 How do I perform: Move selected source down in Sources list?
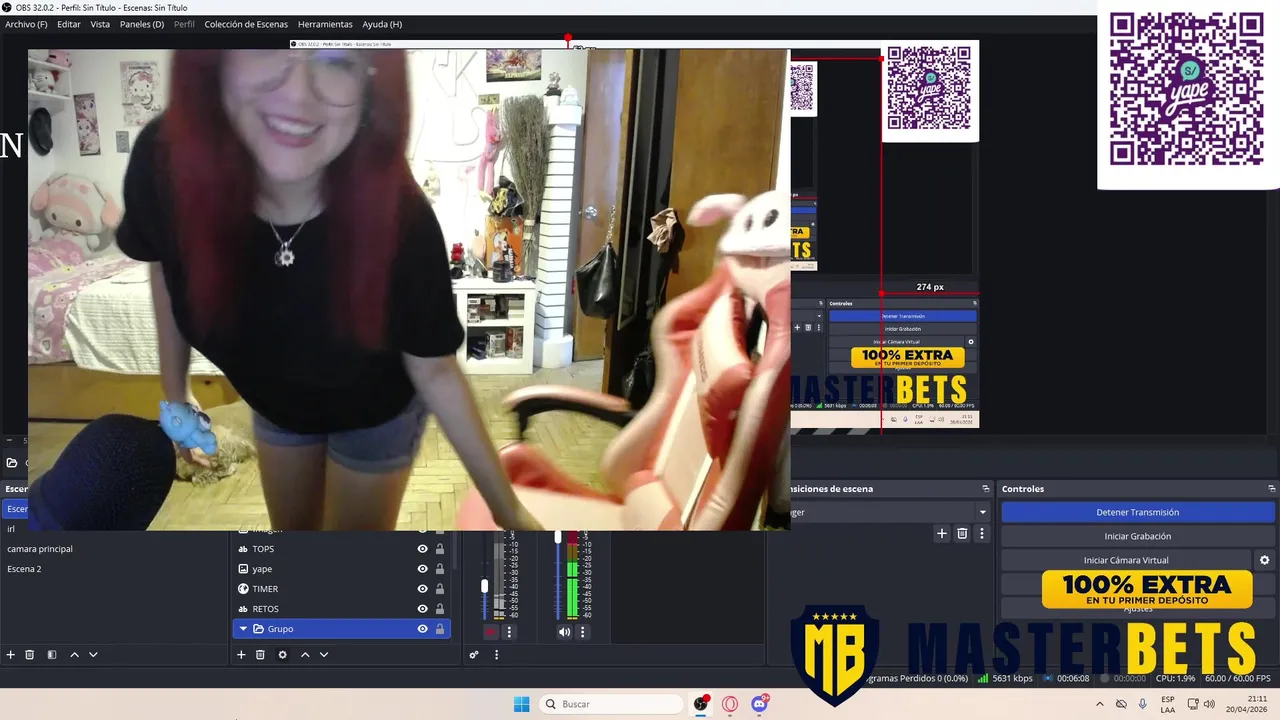pyautogui.click(x=324, y=655)
